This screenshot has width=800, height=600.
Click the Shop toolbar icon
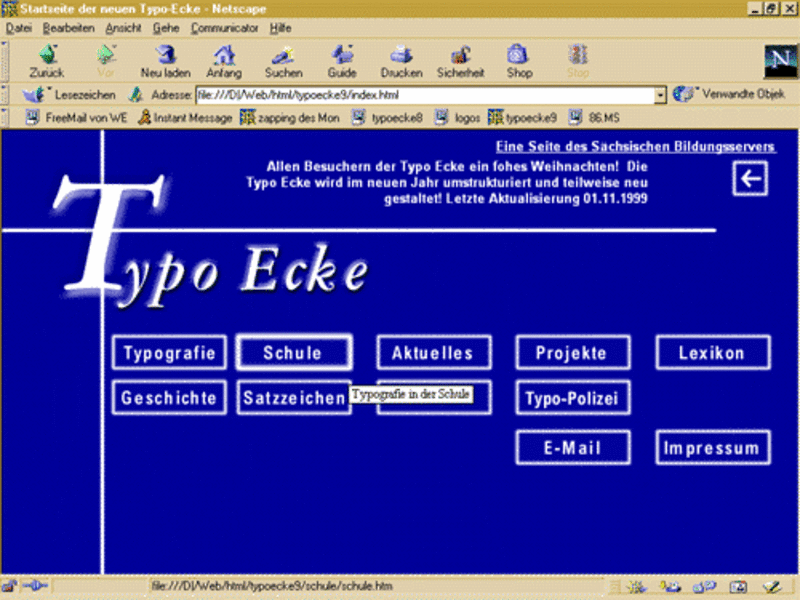(x=518, y=54)
